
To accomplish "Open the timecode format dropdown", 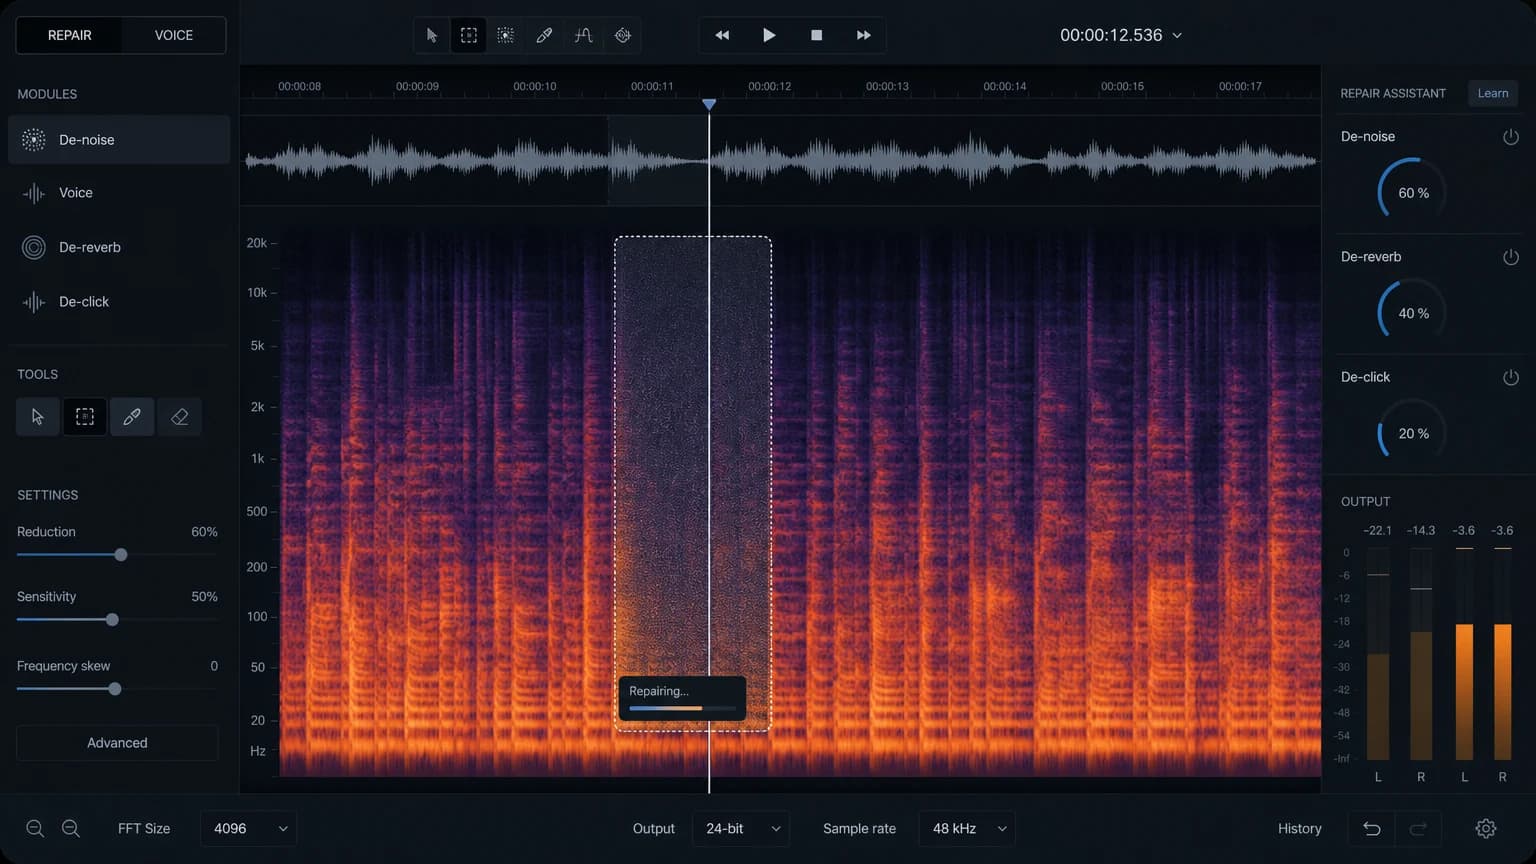I will (x=1177, y=35).
